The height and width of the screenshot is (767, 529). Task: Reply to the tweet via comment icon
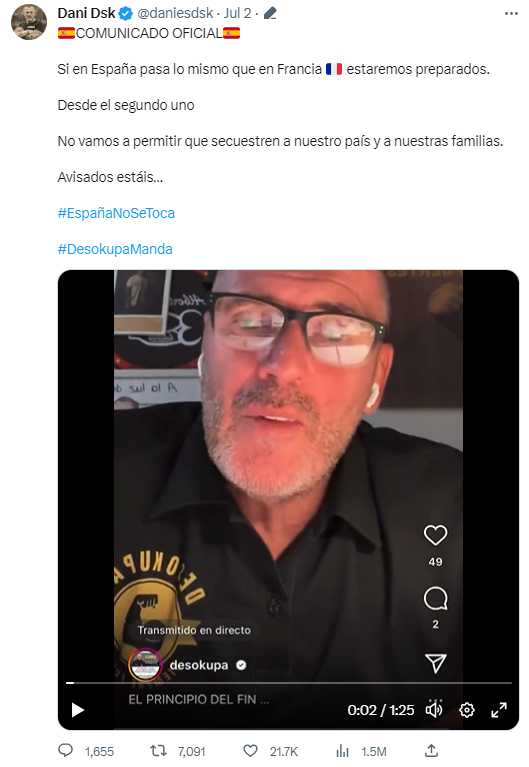65,750
